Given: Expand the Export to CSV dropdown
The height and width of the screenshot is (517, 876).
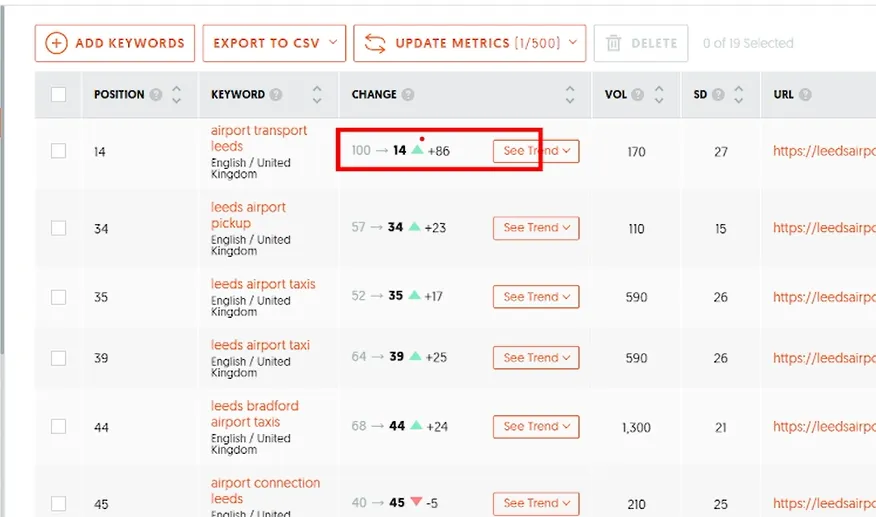Looking at the screenshot, I should point(274,43).
